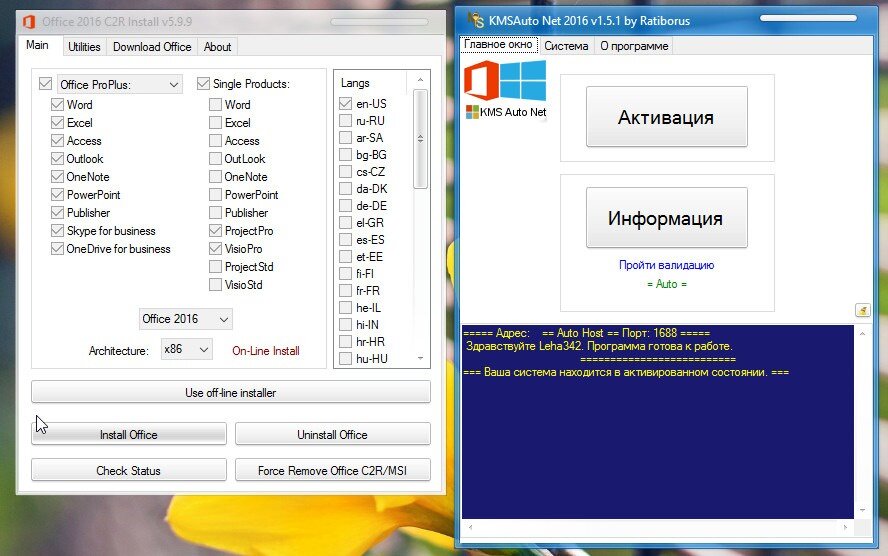Image resolution: width=888 pixels, height=556 pixels.
Task: Open the About tab
Action: point(217,46)
